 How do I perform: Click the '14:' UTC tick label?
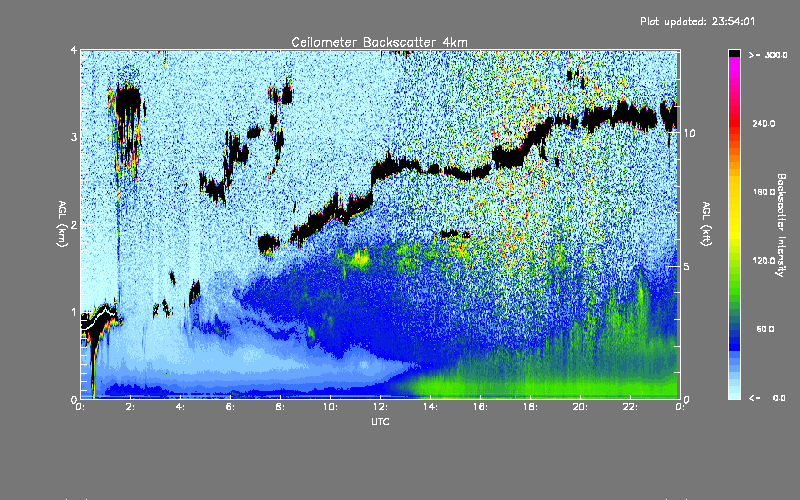click(x=430, y=407)
